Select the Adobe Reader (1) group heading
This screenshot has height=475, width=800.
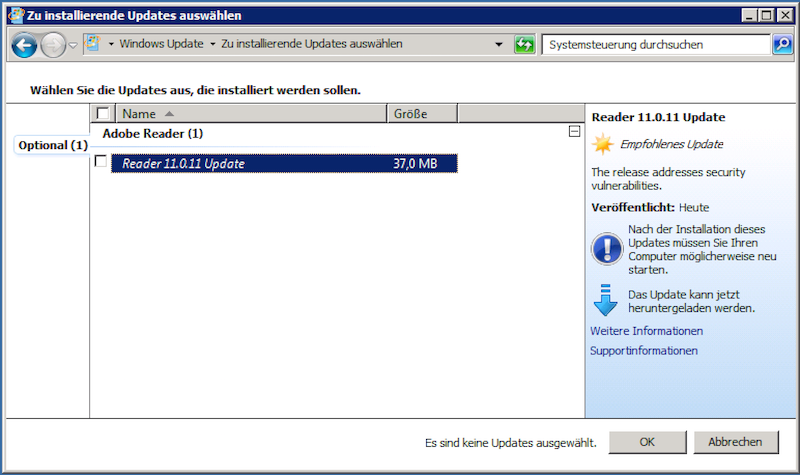pyautogui.click(x=153, y=134)
